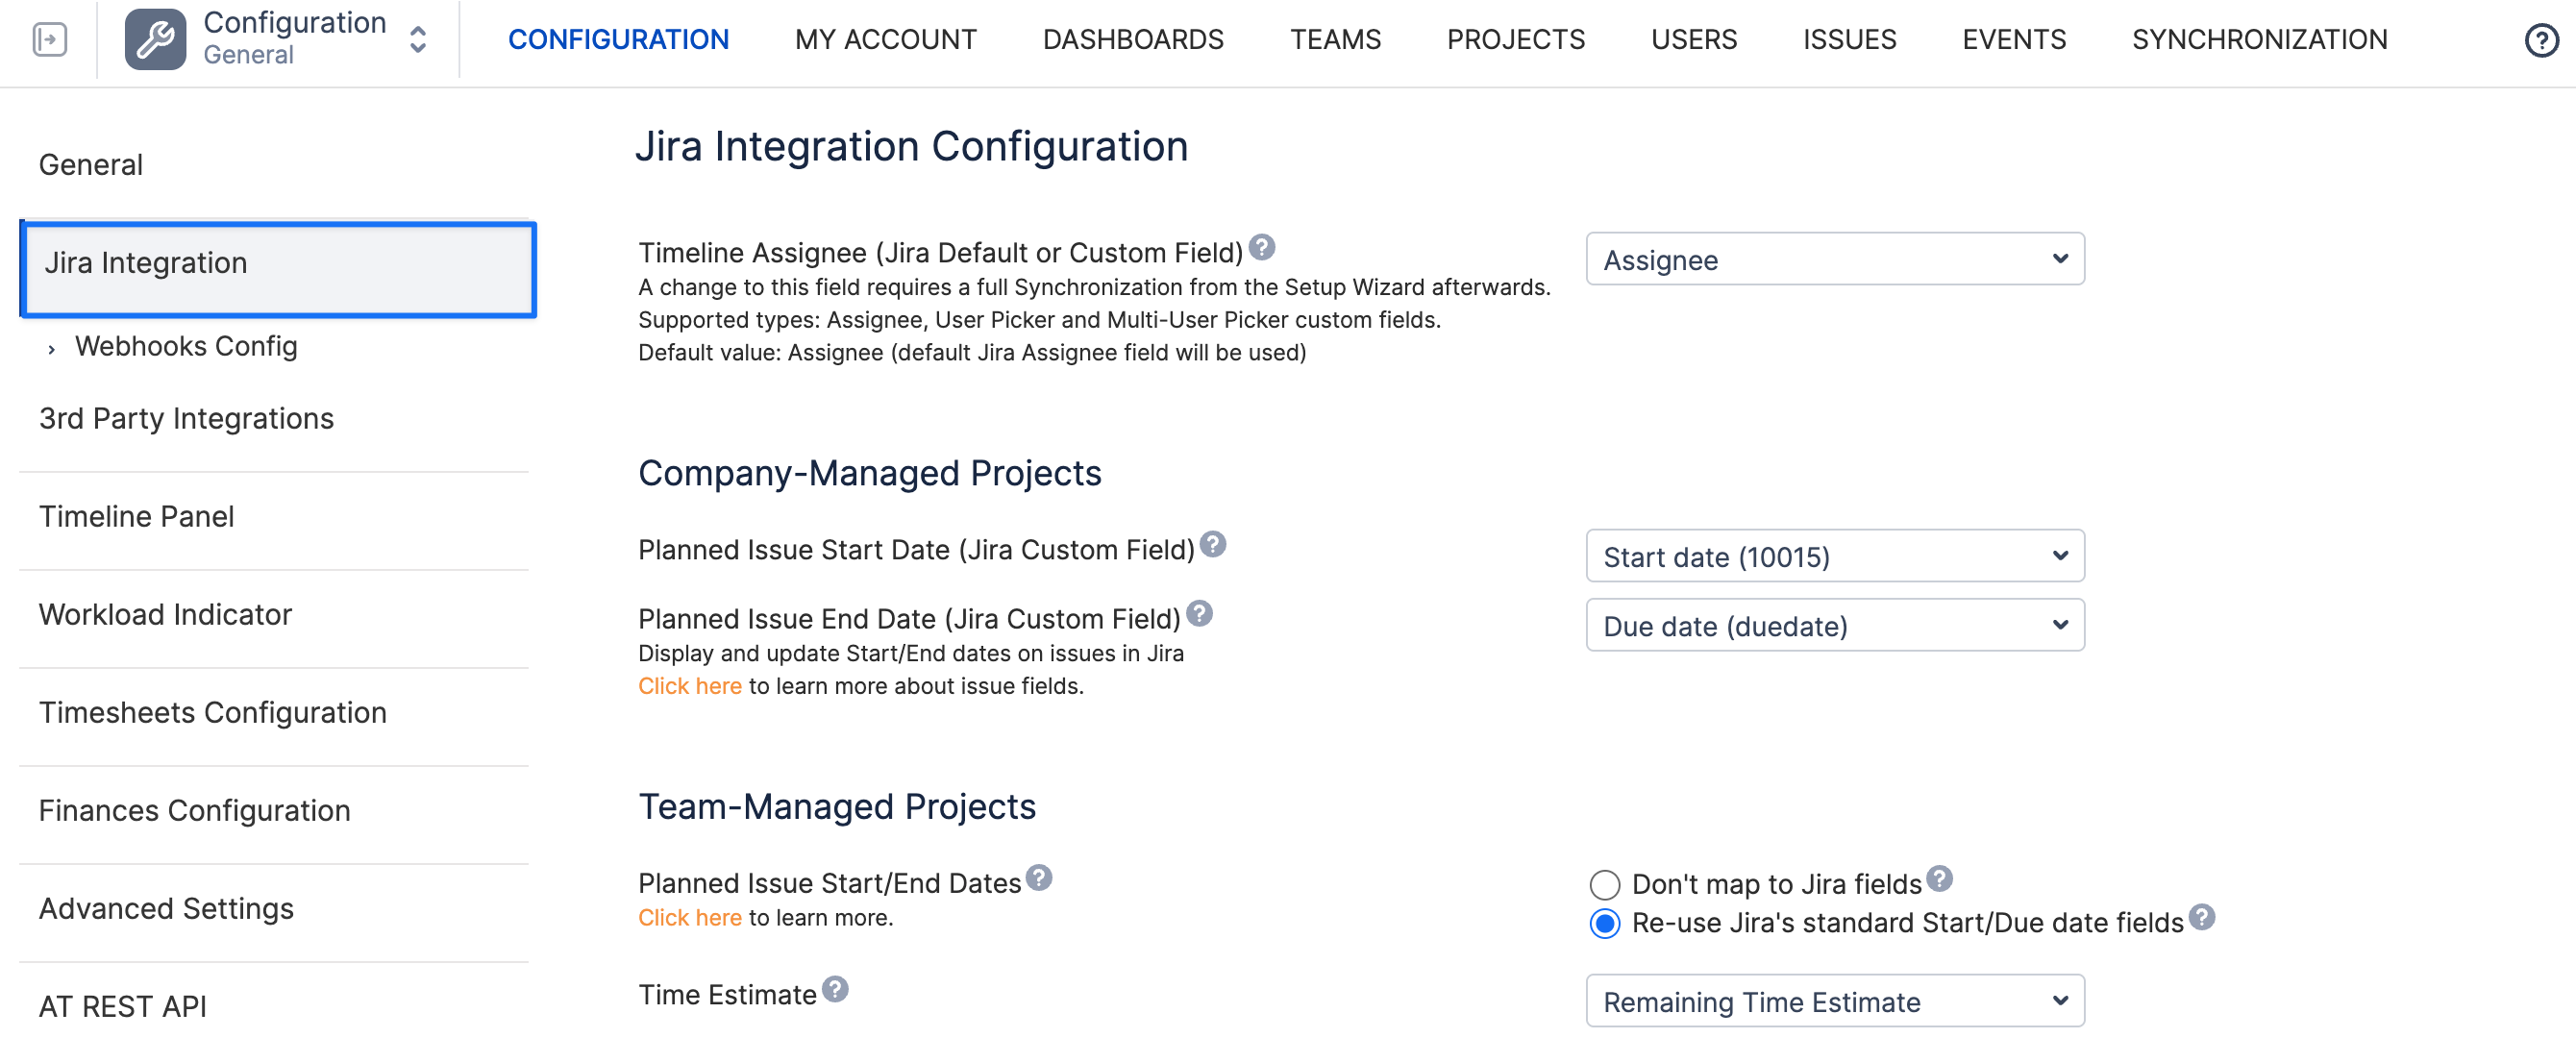Click the wrench Configuration icon
This screenshot has width=2576, height=1038.
click(155, 40)
